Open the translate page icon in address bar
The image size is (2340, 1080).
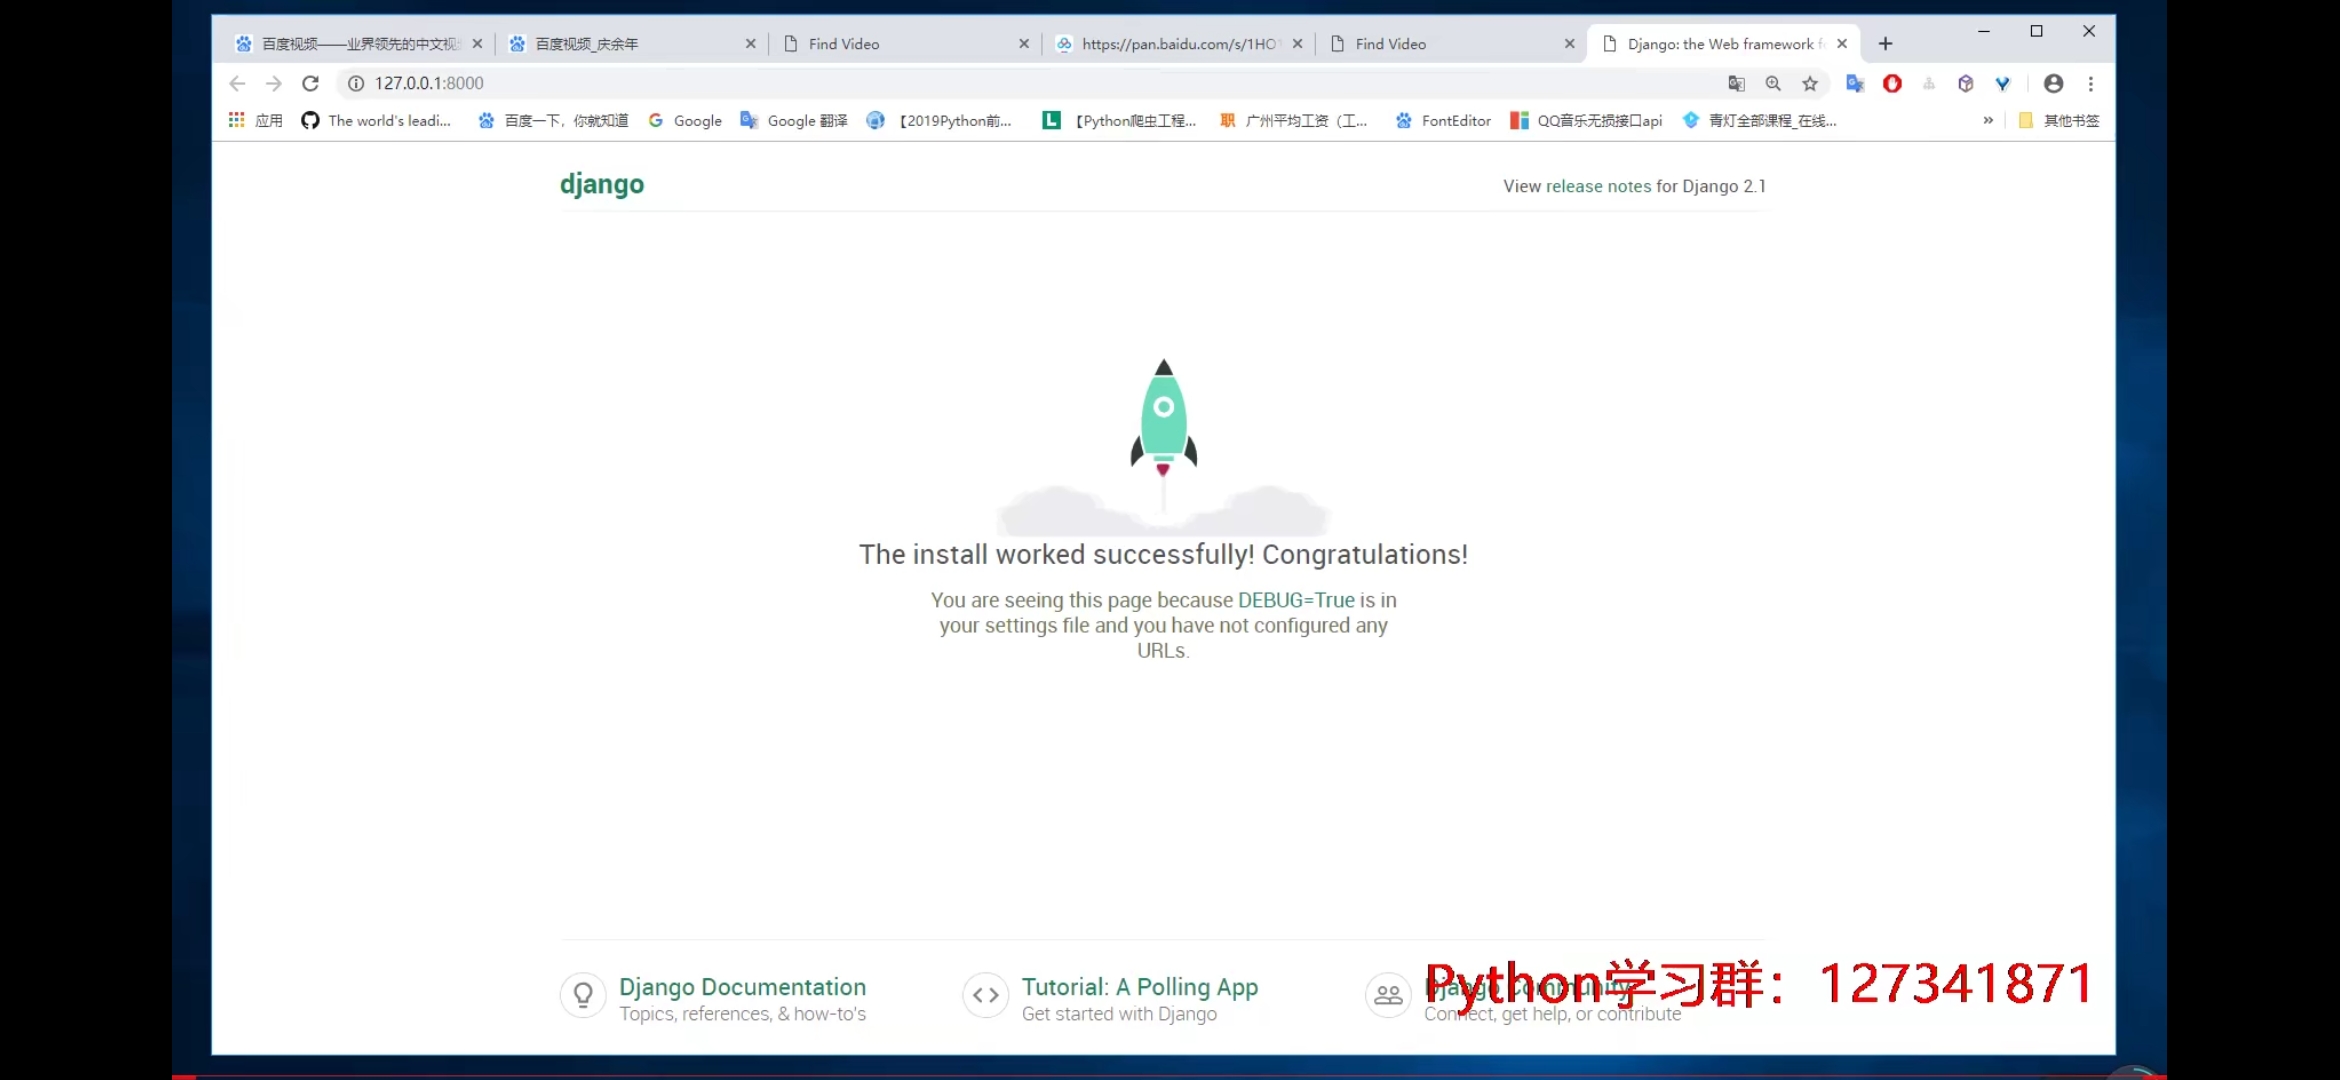click(x=1736, y=83)
